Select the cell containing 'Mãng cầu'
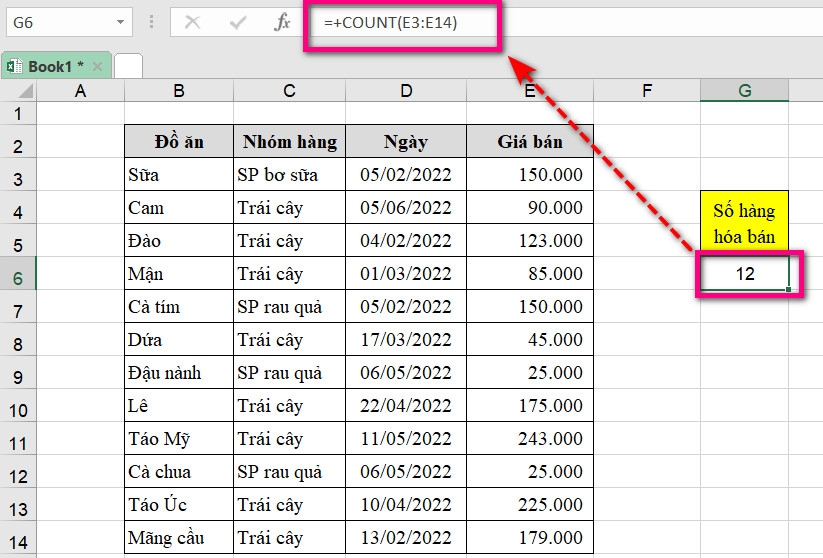Viewport: 823px width, 558px height. [x=179, y=538]
